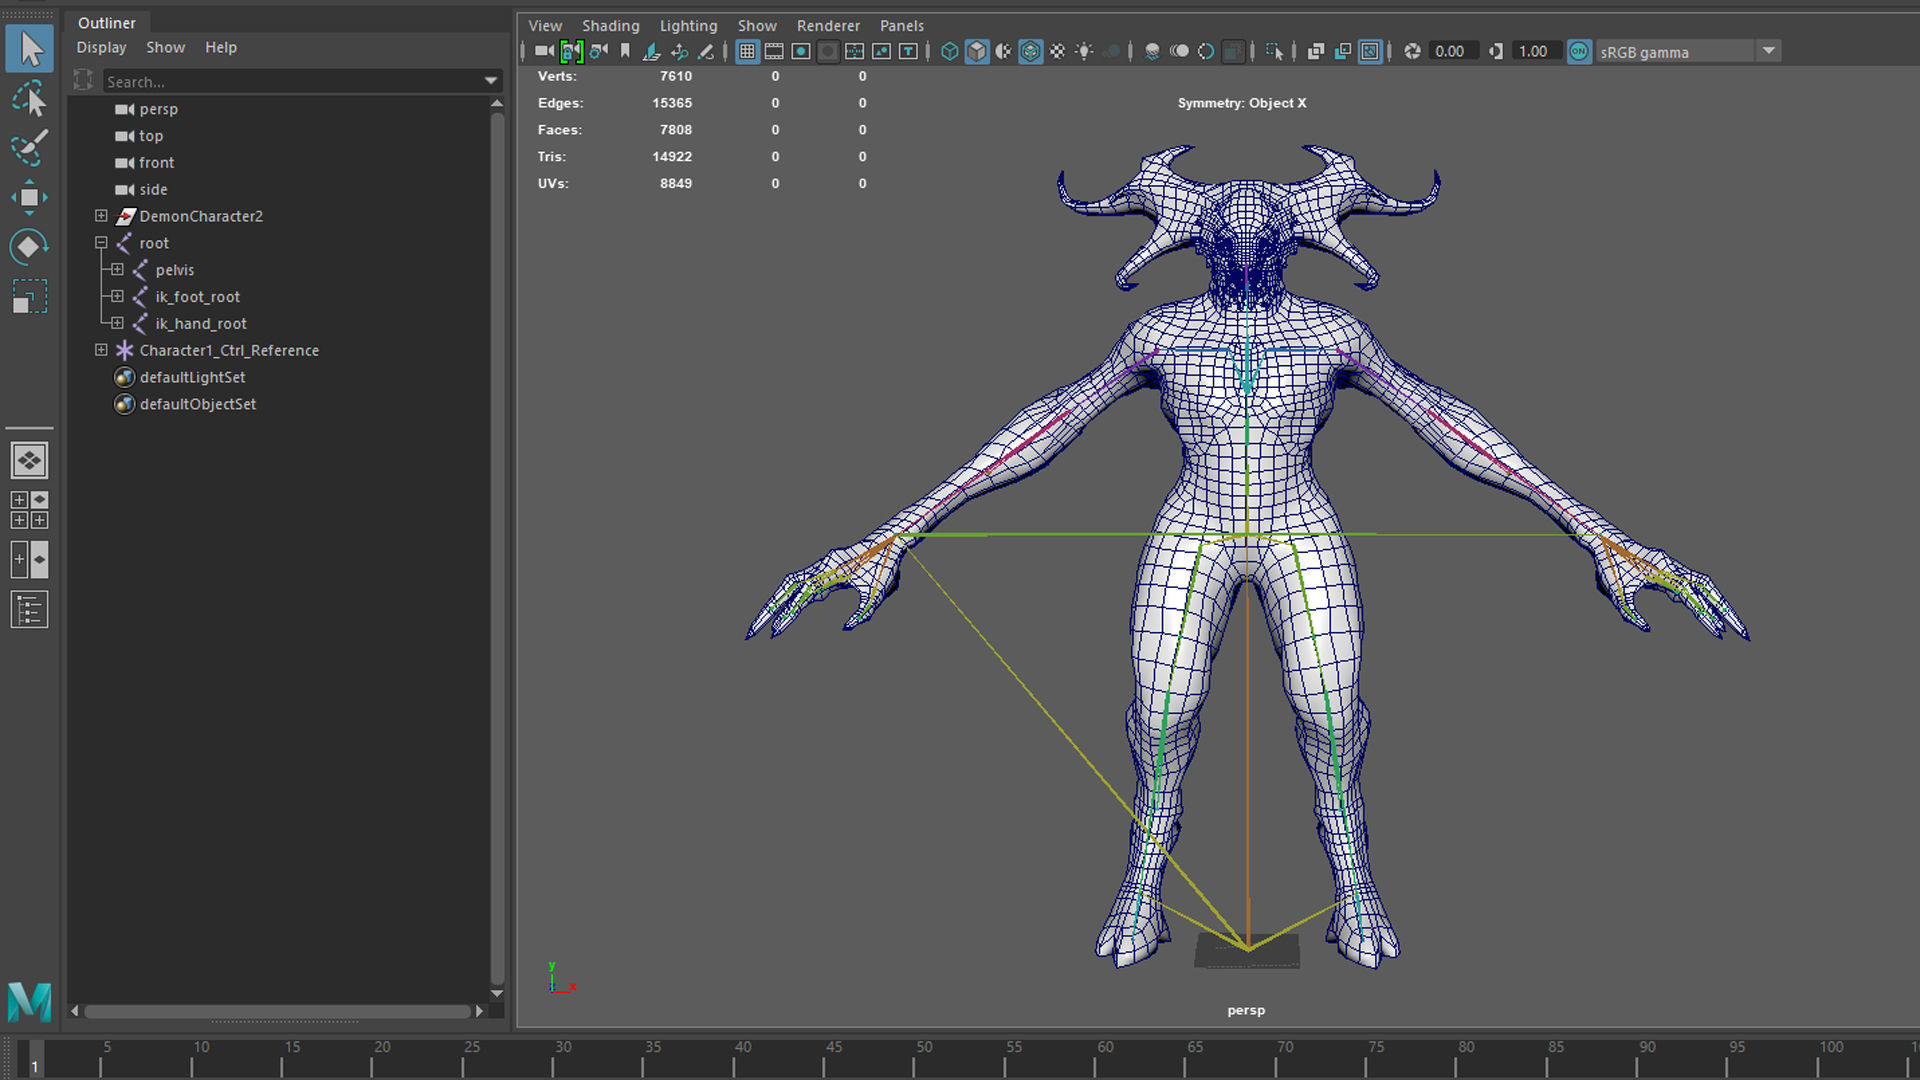This screenshot has height=1080, width=1920.
Task: Toggle the Film gate display
Action: pyautogui.click(x=774, y=51)
